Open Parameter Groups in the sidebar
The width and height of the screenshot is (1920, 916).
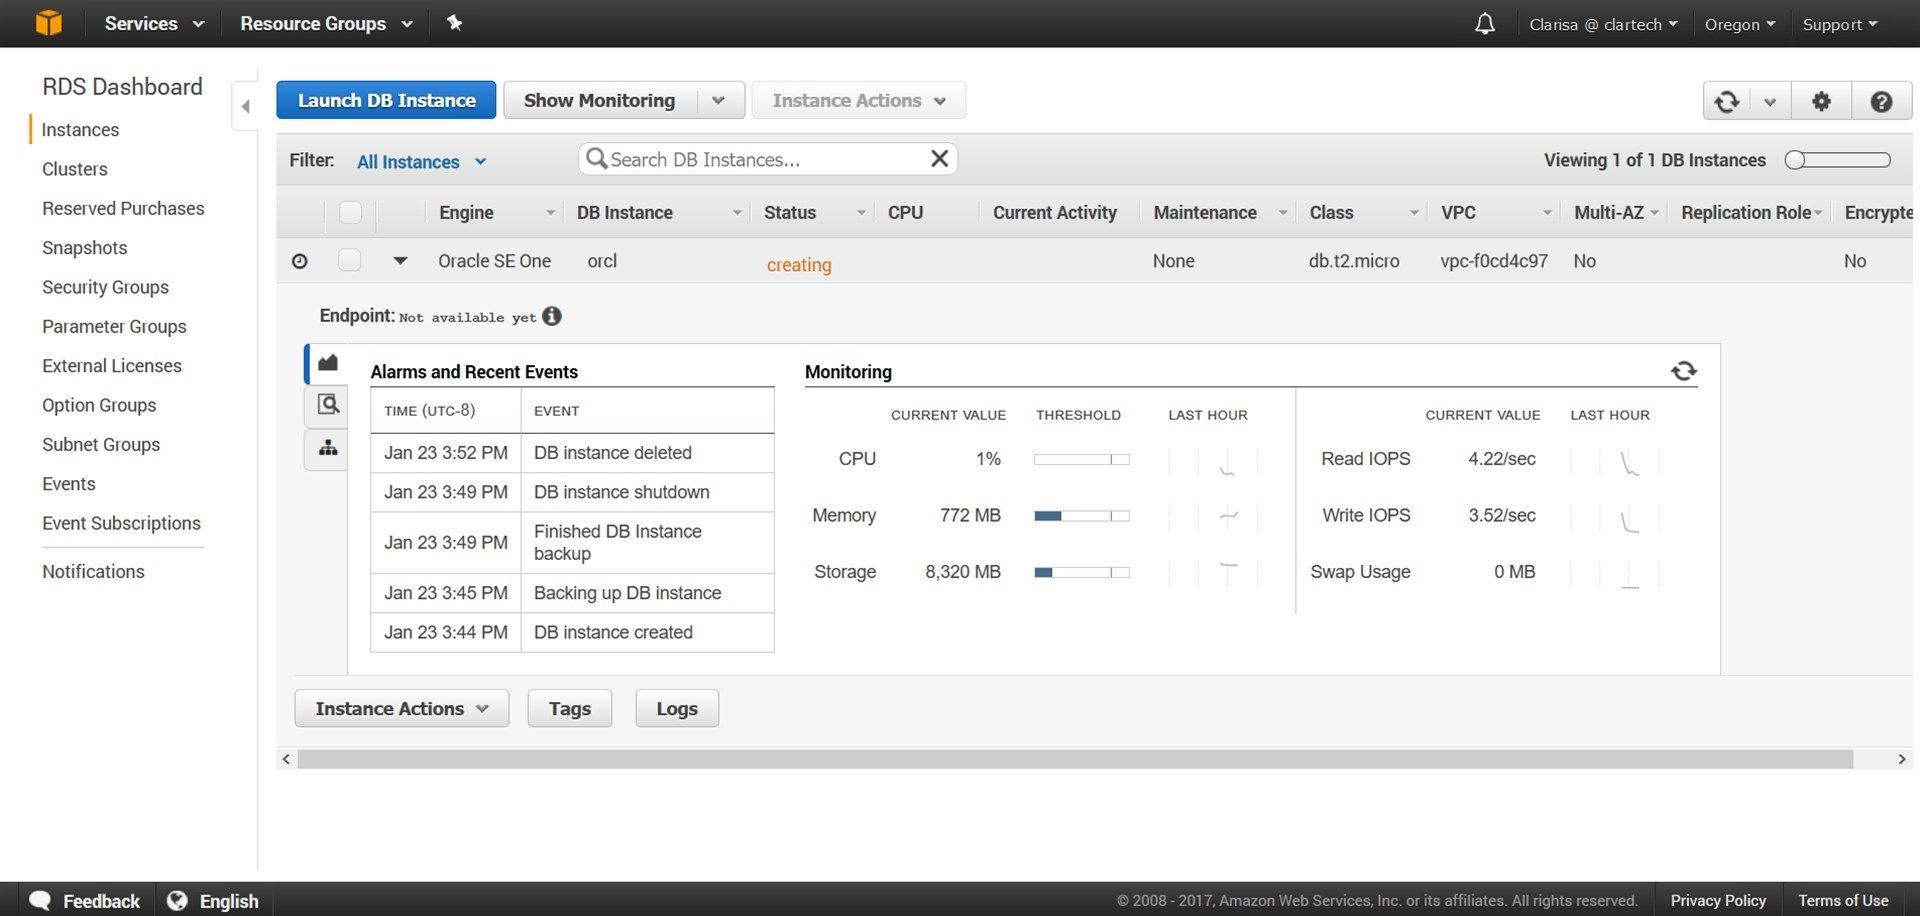pyautogui.click(x=114, y=326)
